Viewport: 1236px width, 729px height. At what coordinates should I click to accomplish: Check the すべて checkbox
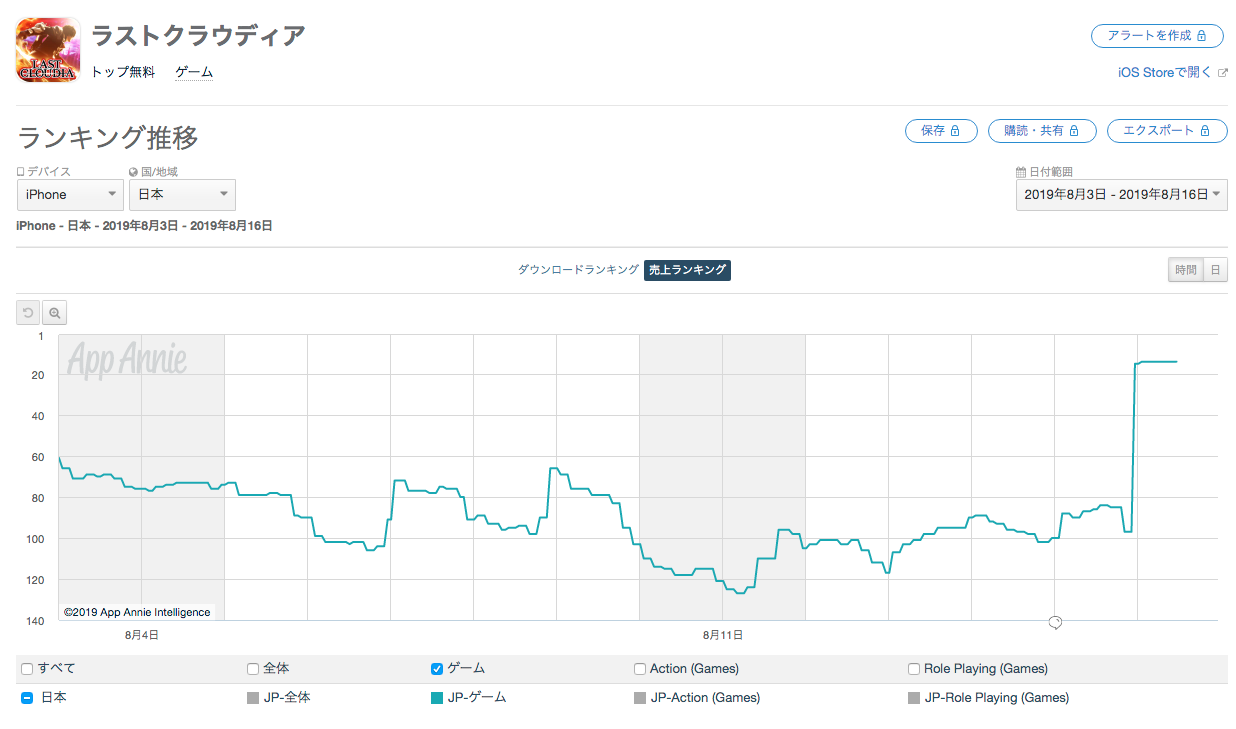tap(27, 669)
